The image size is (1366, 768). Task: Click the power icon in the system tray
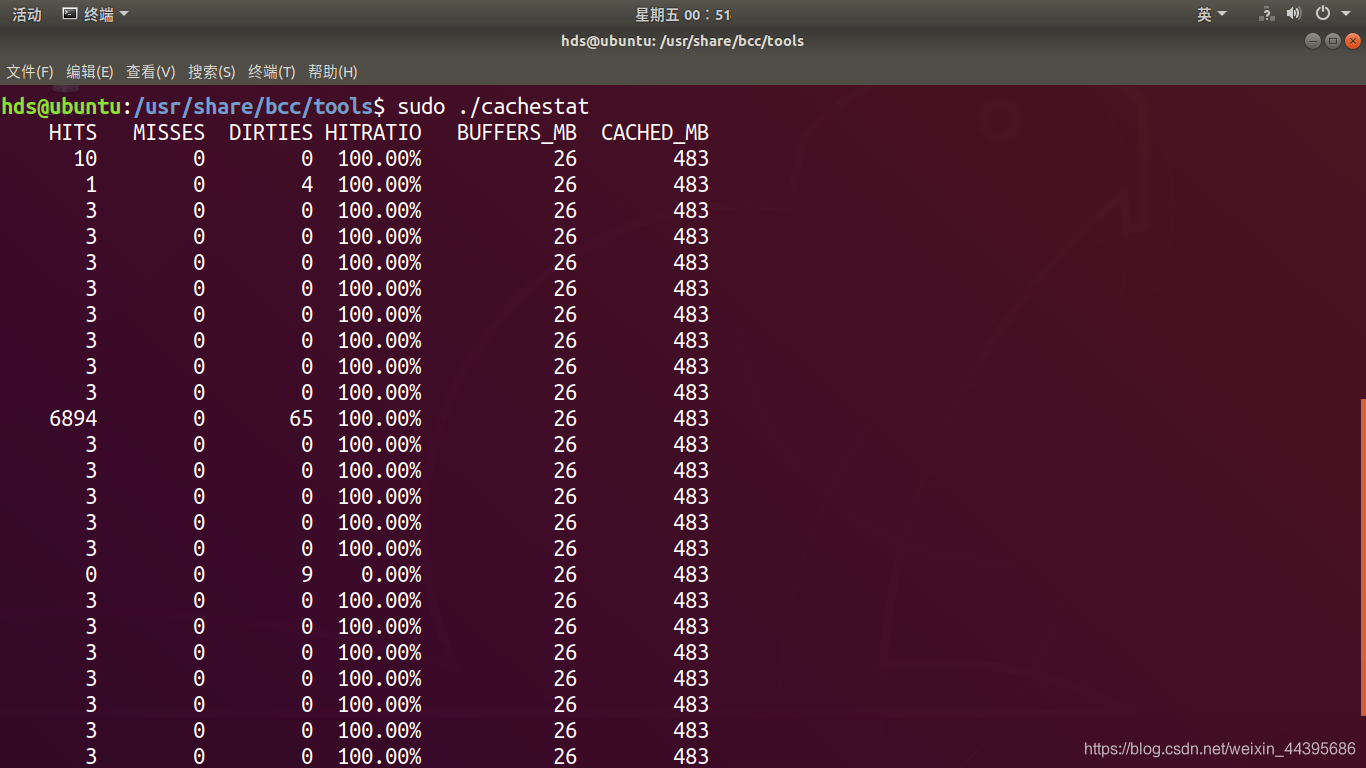(x=1322, y=14)
